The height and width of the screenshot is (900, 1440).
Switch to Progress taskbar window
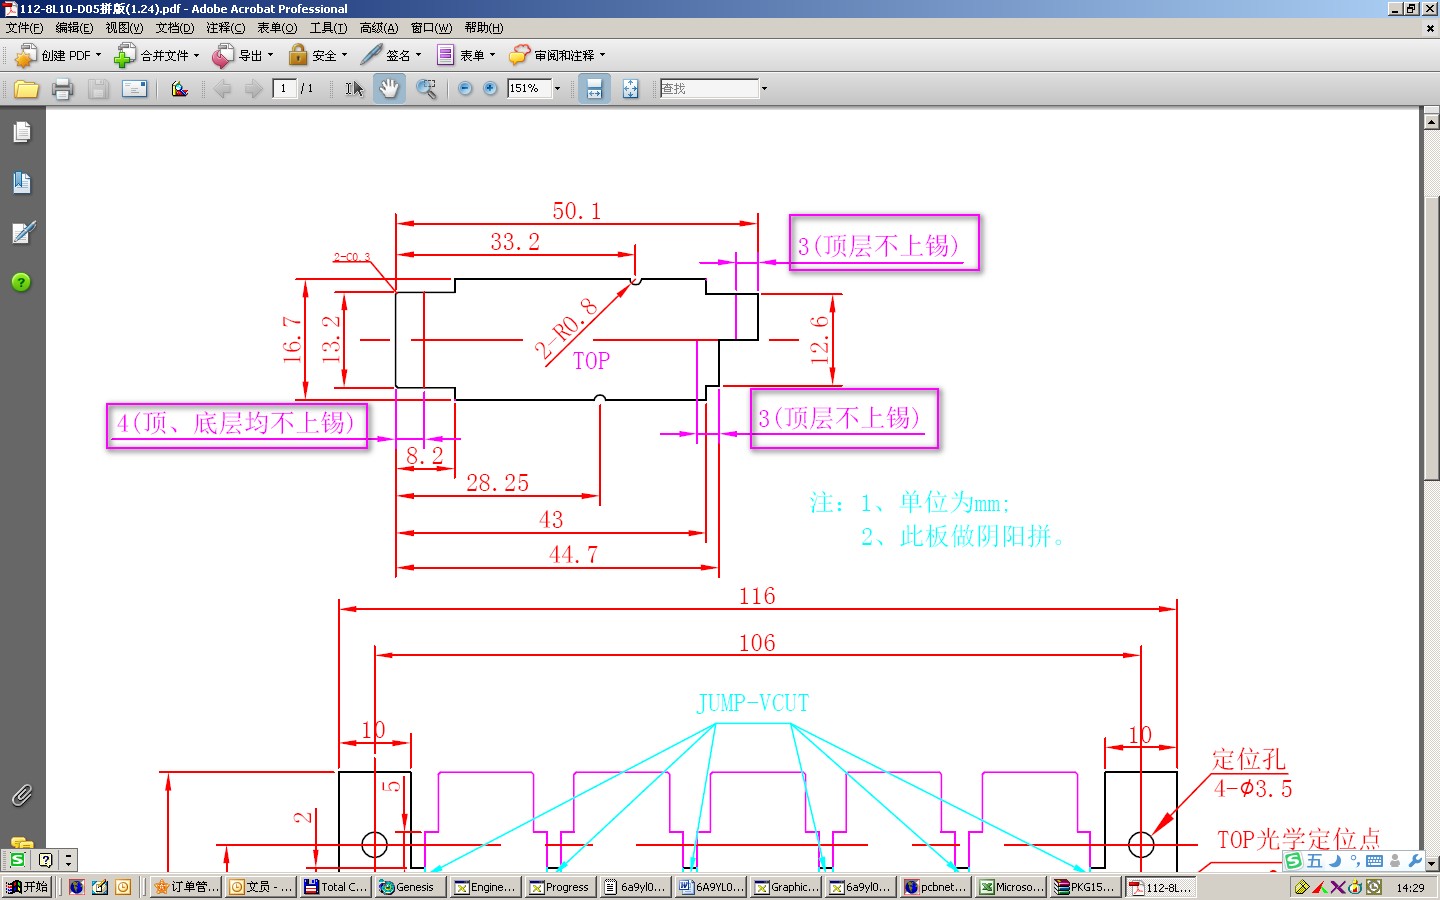[x=560, y=887]
